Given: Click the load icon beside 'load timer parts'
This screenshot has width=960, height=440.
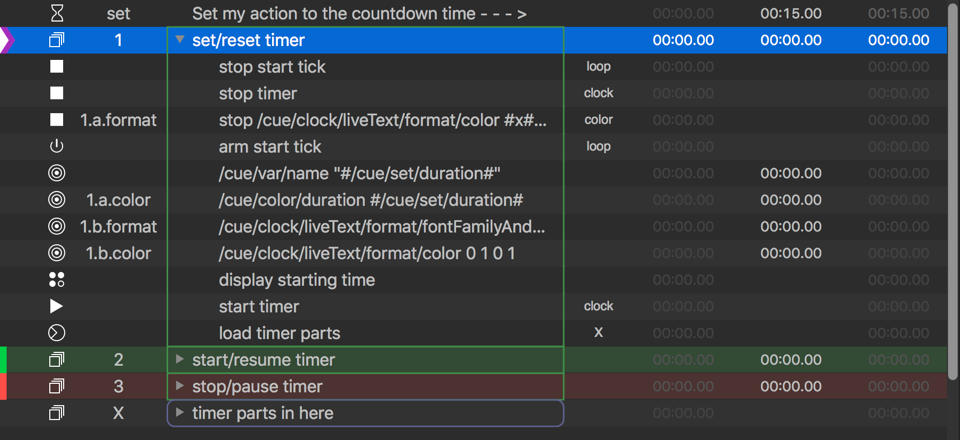Looking at the screenshot, I should coord(57,333).
